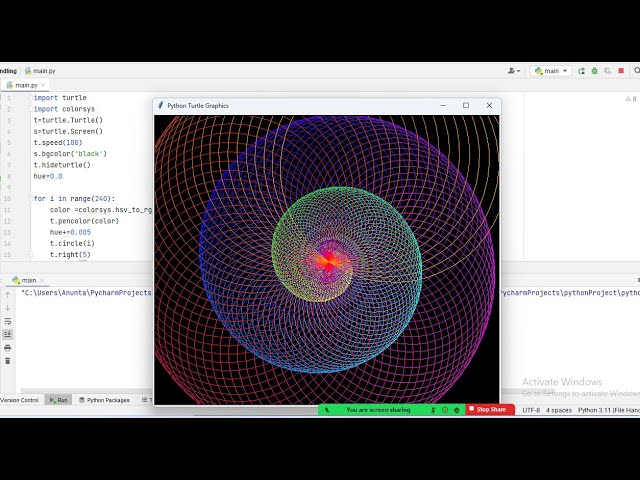Viewport: 640px width, 480px height.
Task: Click the console output path line
Action: click(87, 293)
